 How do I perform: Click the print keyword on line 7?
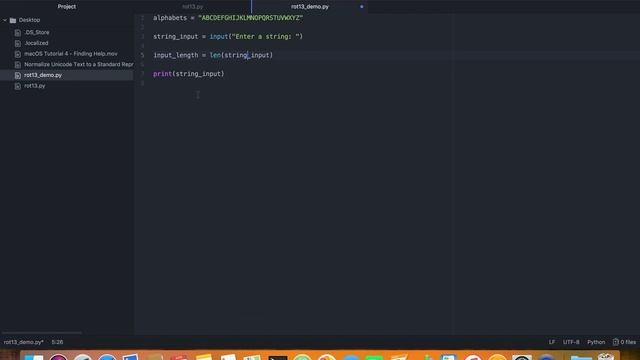pos(162,74)
